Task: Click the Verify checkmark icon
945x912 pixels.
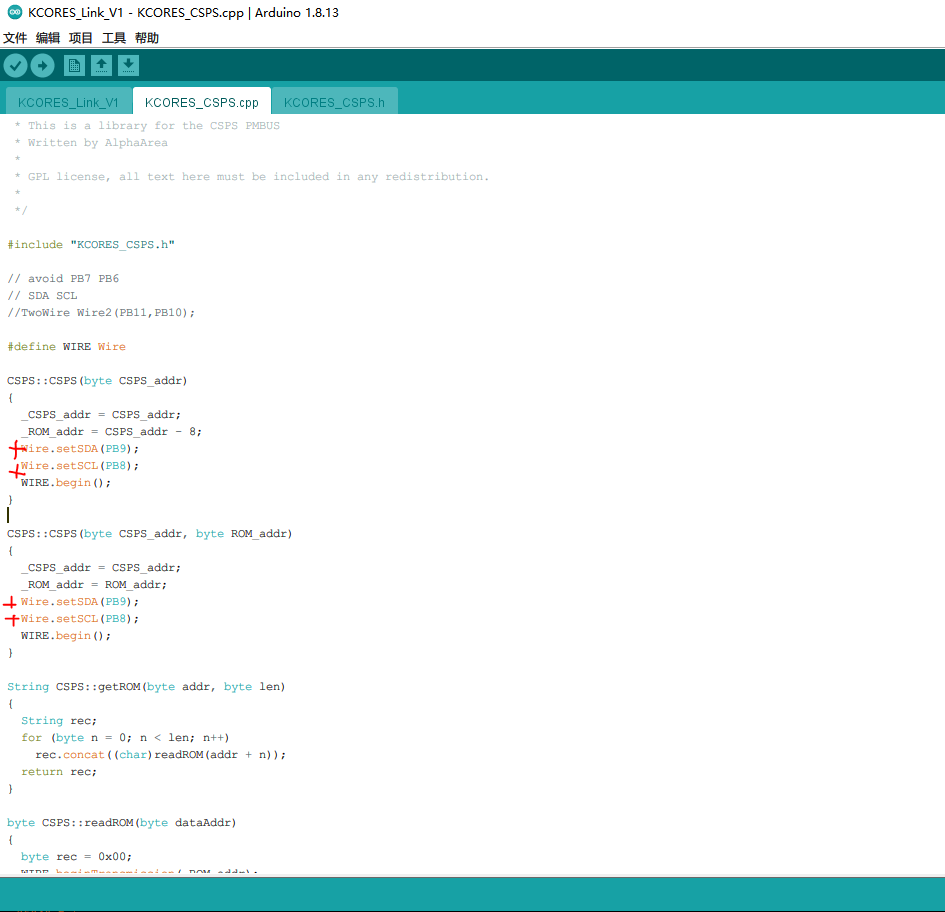Action: point(15,64)
